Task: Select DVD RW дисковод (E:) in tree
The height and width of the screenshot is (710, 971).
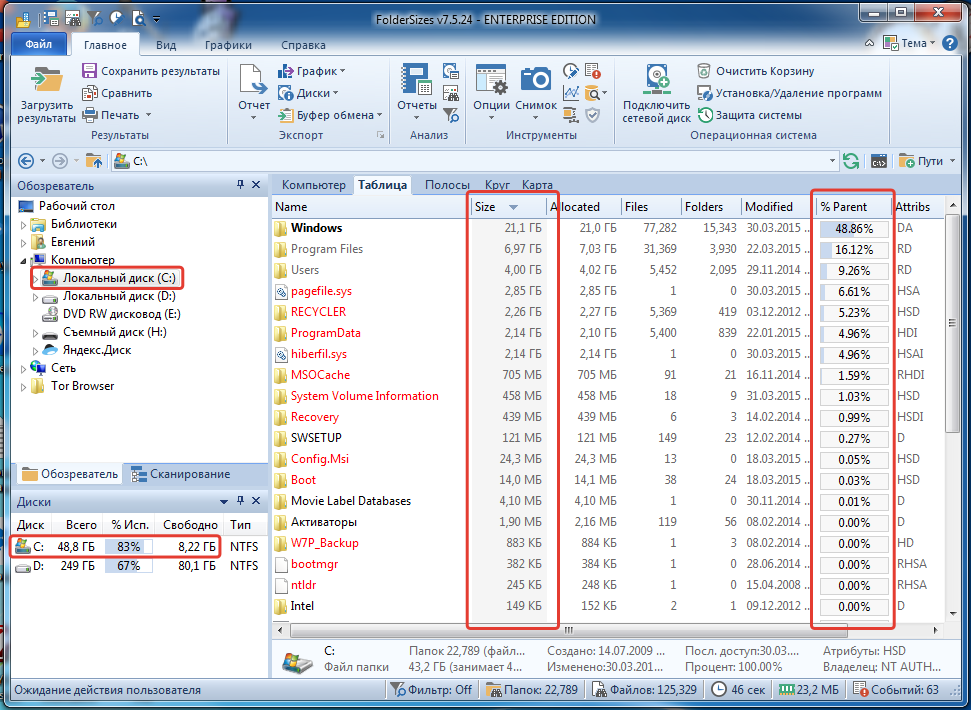Action: coord(121,314)
